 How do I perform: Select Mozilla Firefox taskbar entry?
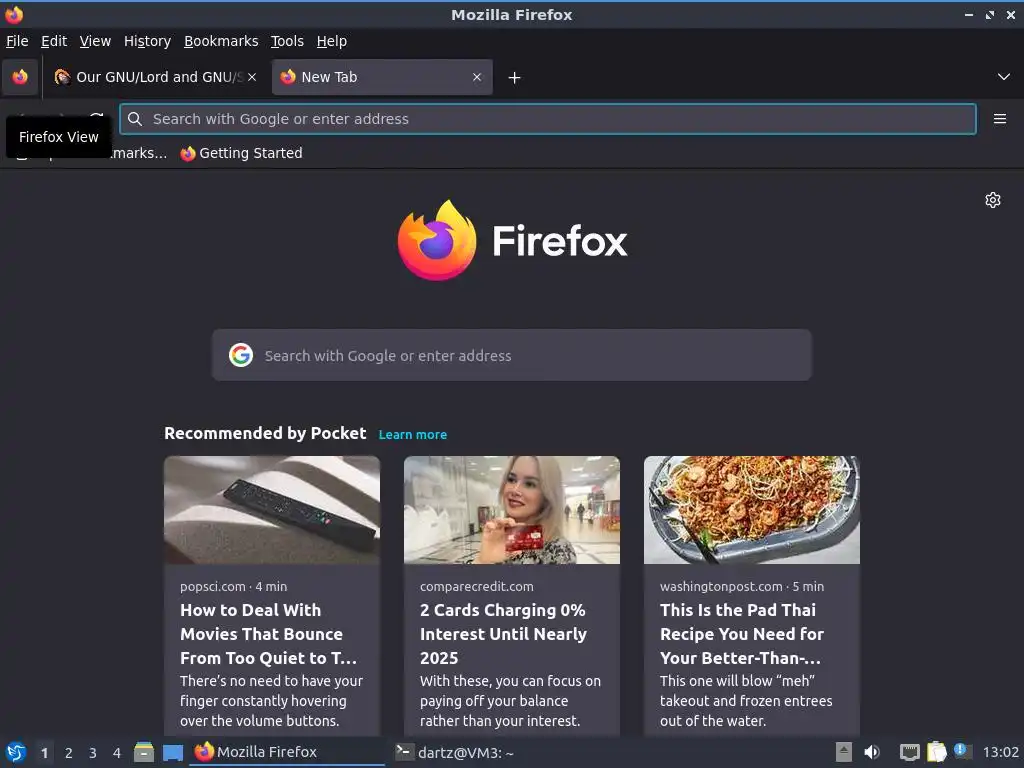tap(287, 752)
